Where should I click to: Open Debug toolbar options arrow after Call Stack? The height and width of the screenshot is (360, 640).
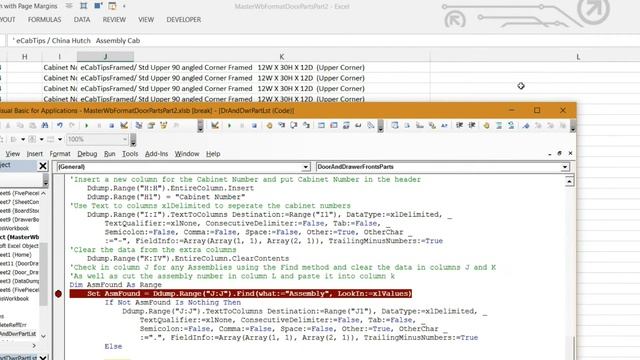click(380, 126)
